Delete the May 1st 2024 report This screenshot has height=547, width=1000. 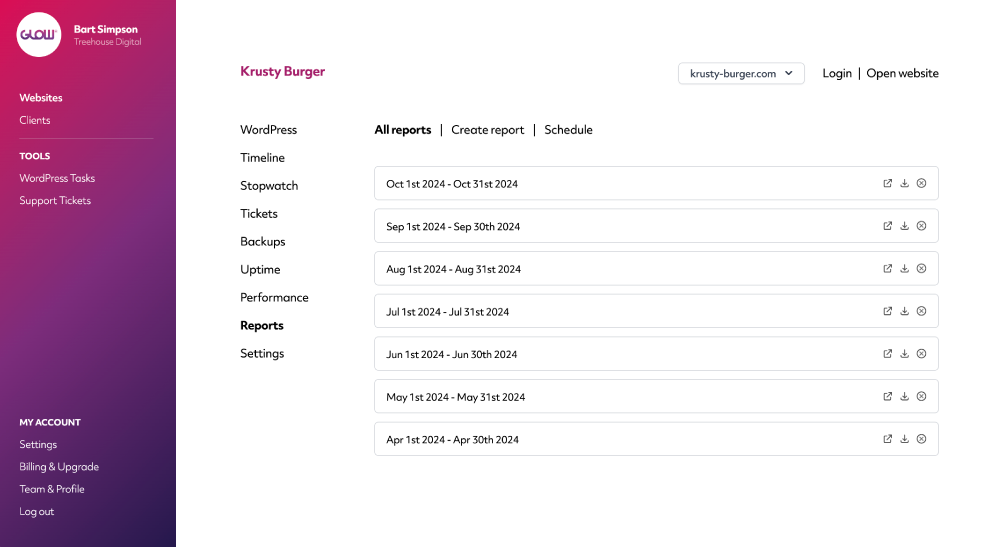(x=922, y=397)
